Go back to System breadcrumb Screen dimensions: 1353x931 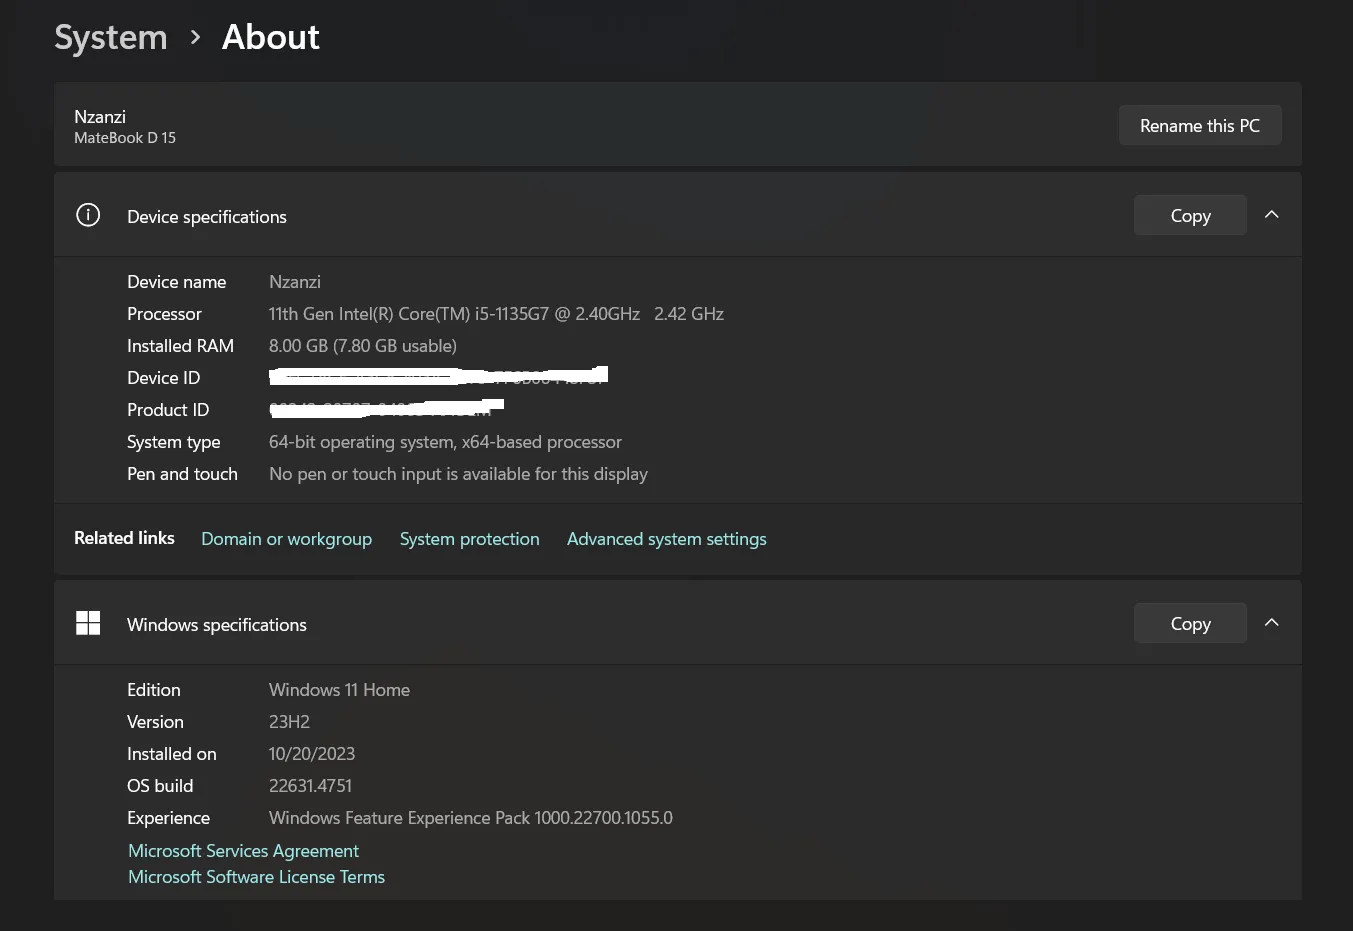[111, 38]
